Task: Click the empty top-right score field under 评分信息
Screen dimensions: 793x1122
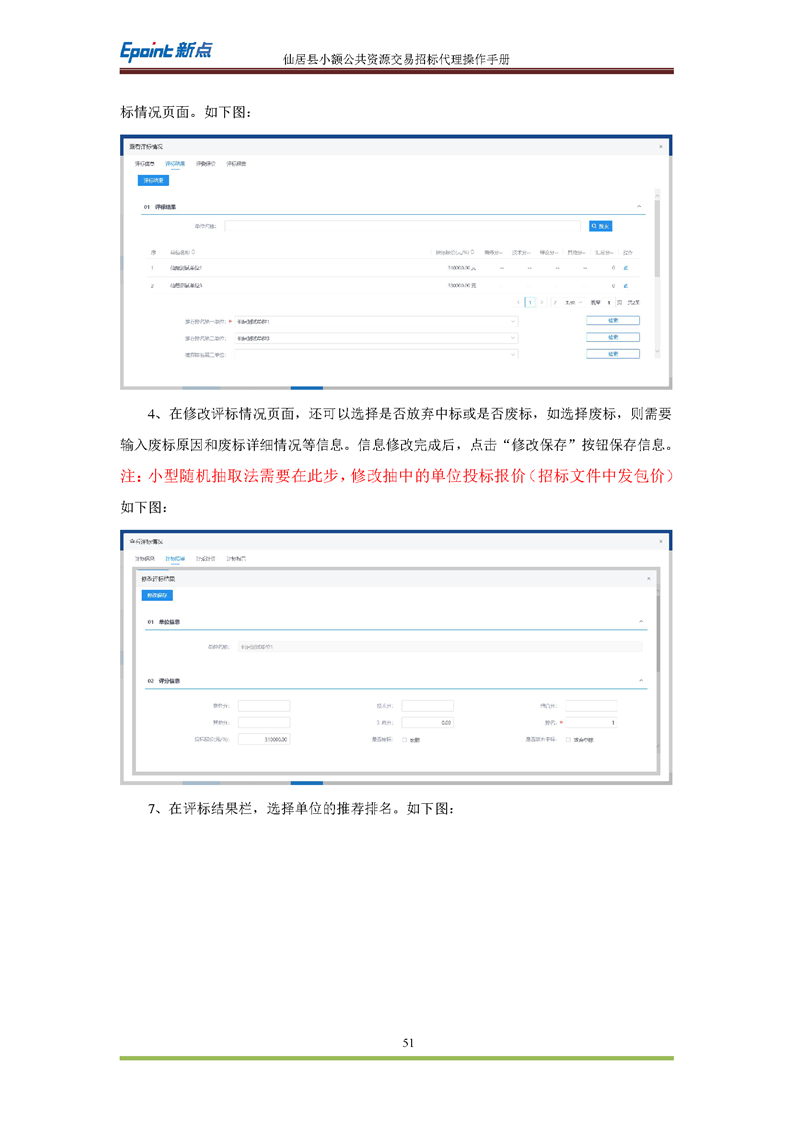Action: pos(591,706)
